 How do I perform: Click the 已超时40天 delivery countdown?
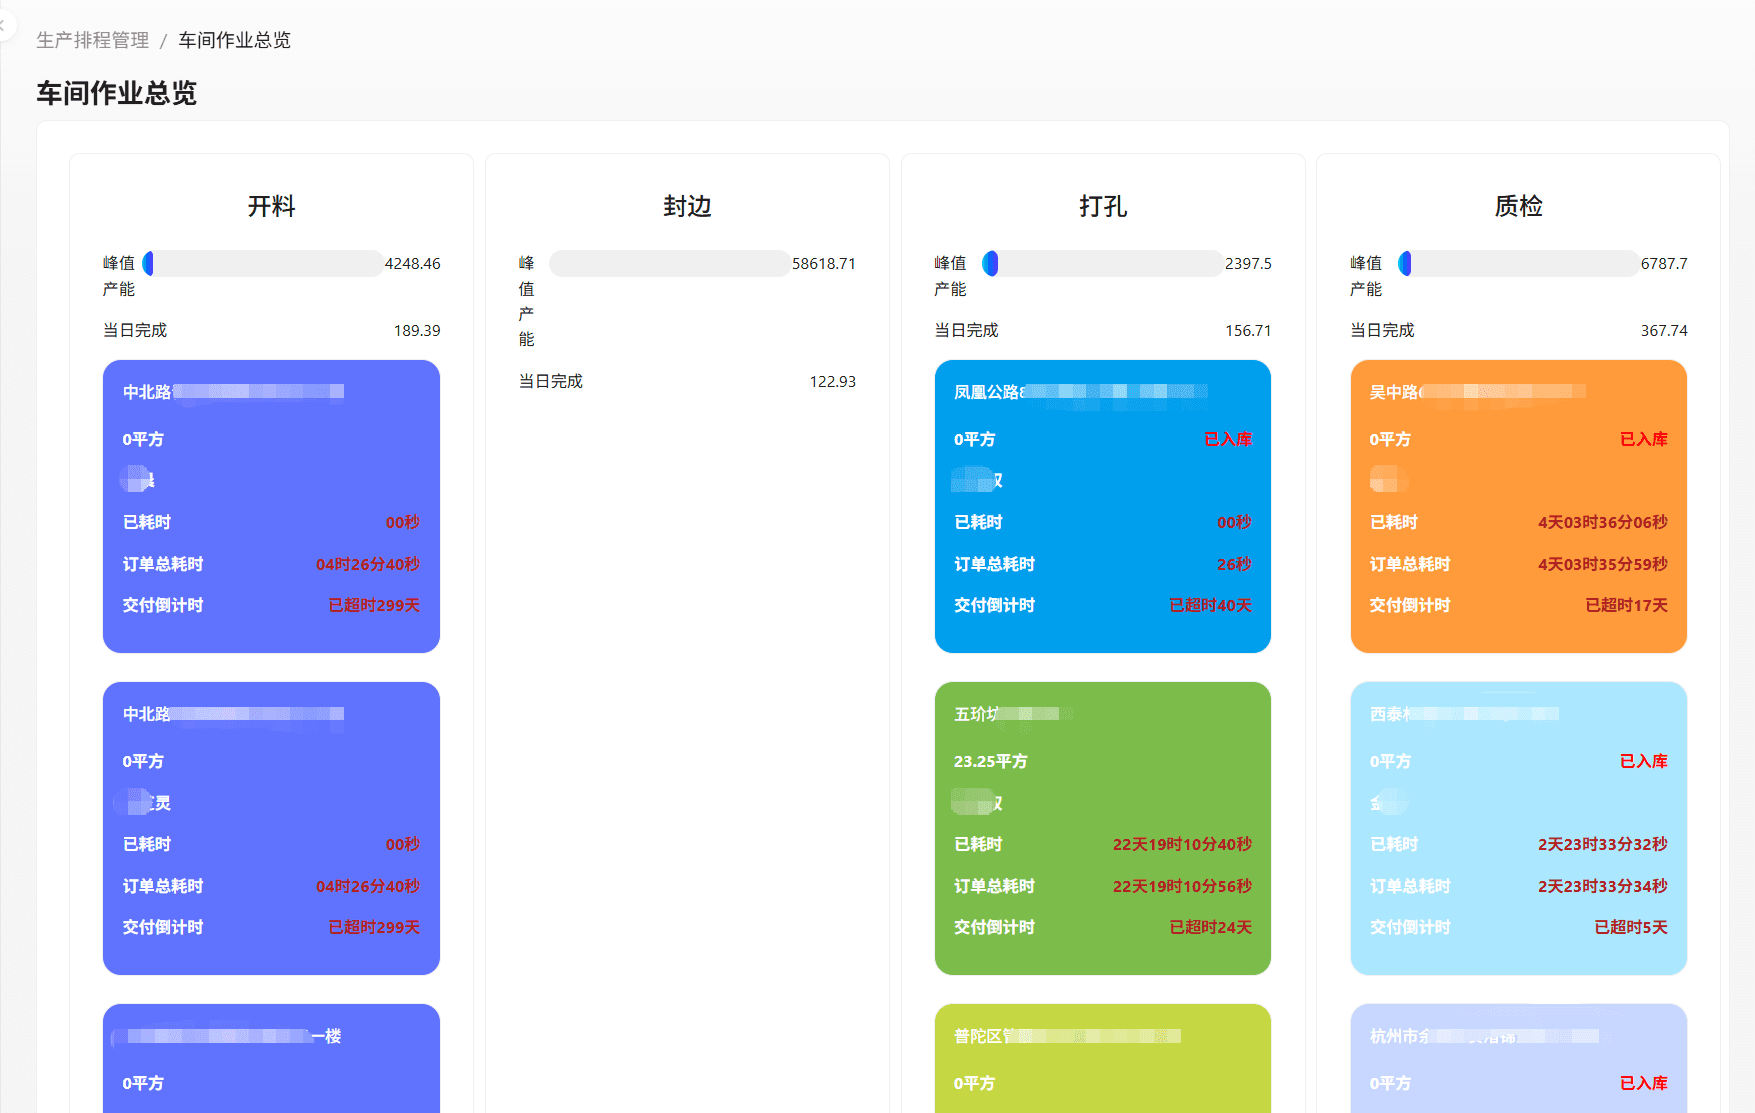(1211, 606)
